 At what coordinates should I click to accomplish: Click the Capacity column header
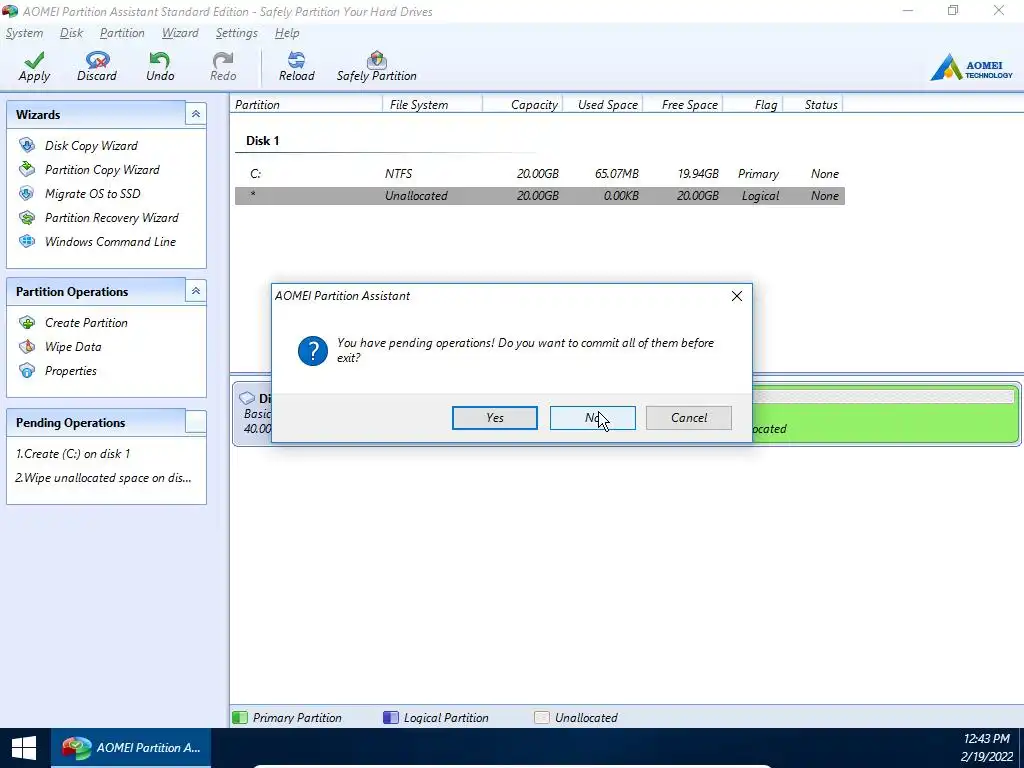(x=522, y=104)
